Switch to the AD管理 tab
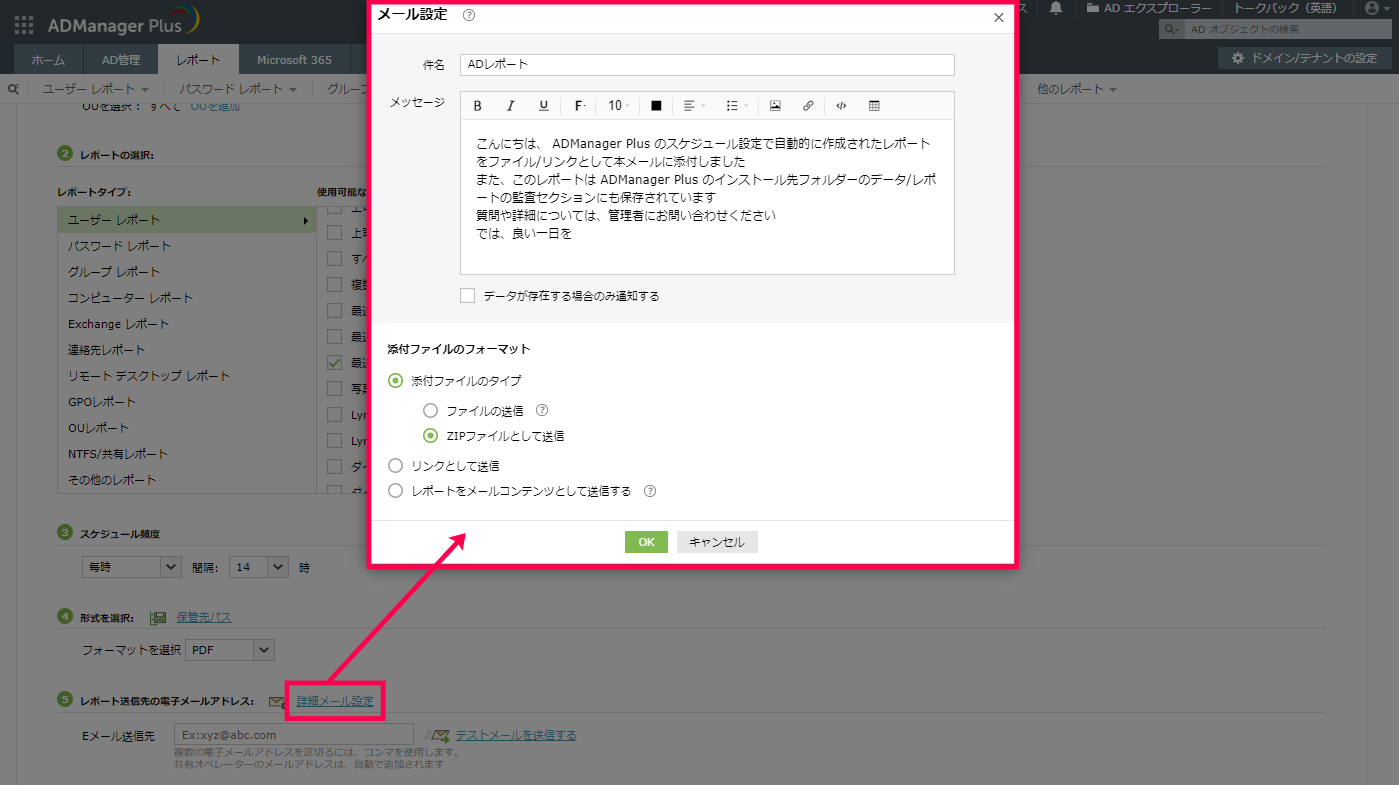1399x785 pixels. 121,60
